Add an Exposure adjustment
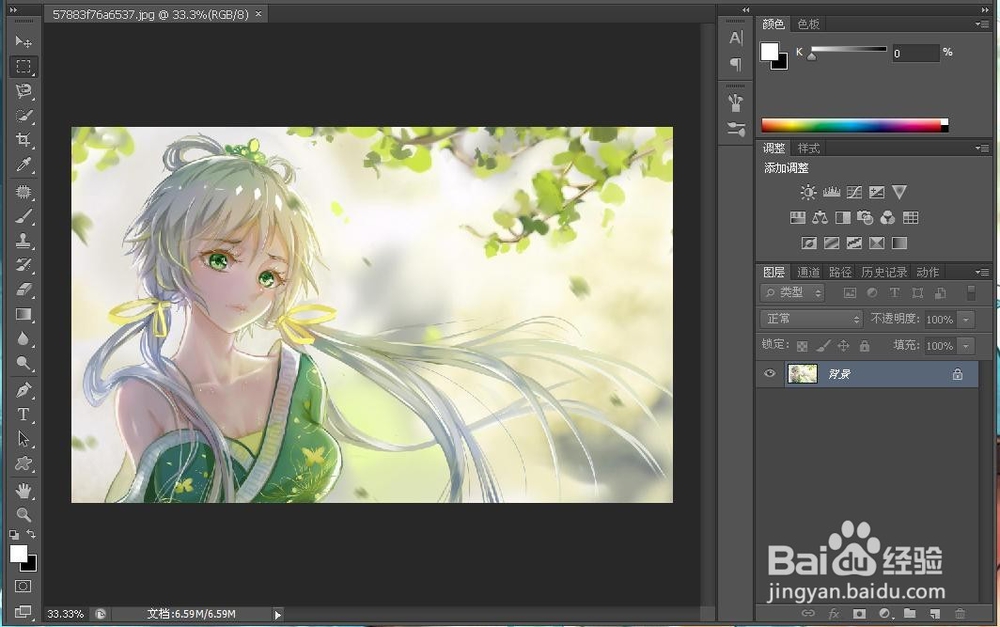The image size is (1000, 627). tap(877, 192)
